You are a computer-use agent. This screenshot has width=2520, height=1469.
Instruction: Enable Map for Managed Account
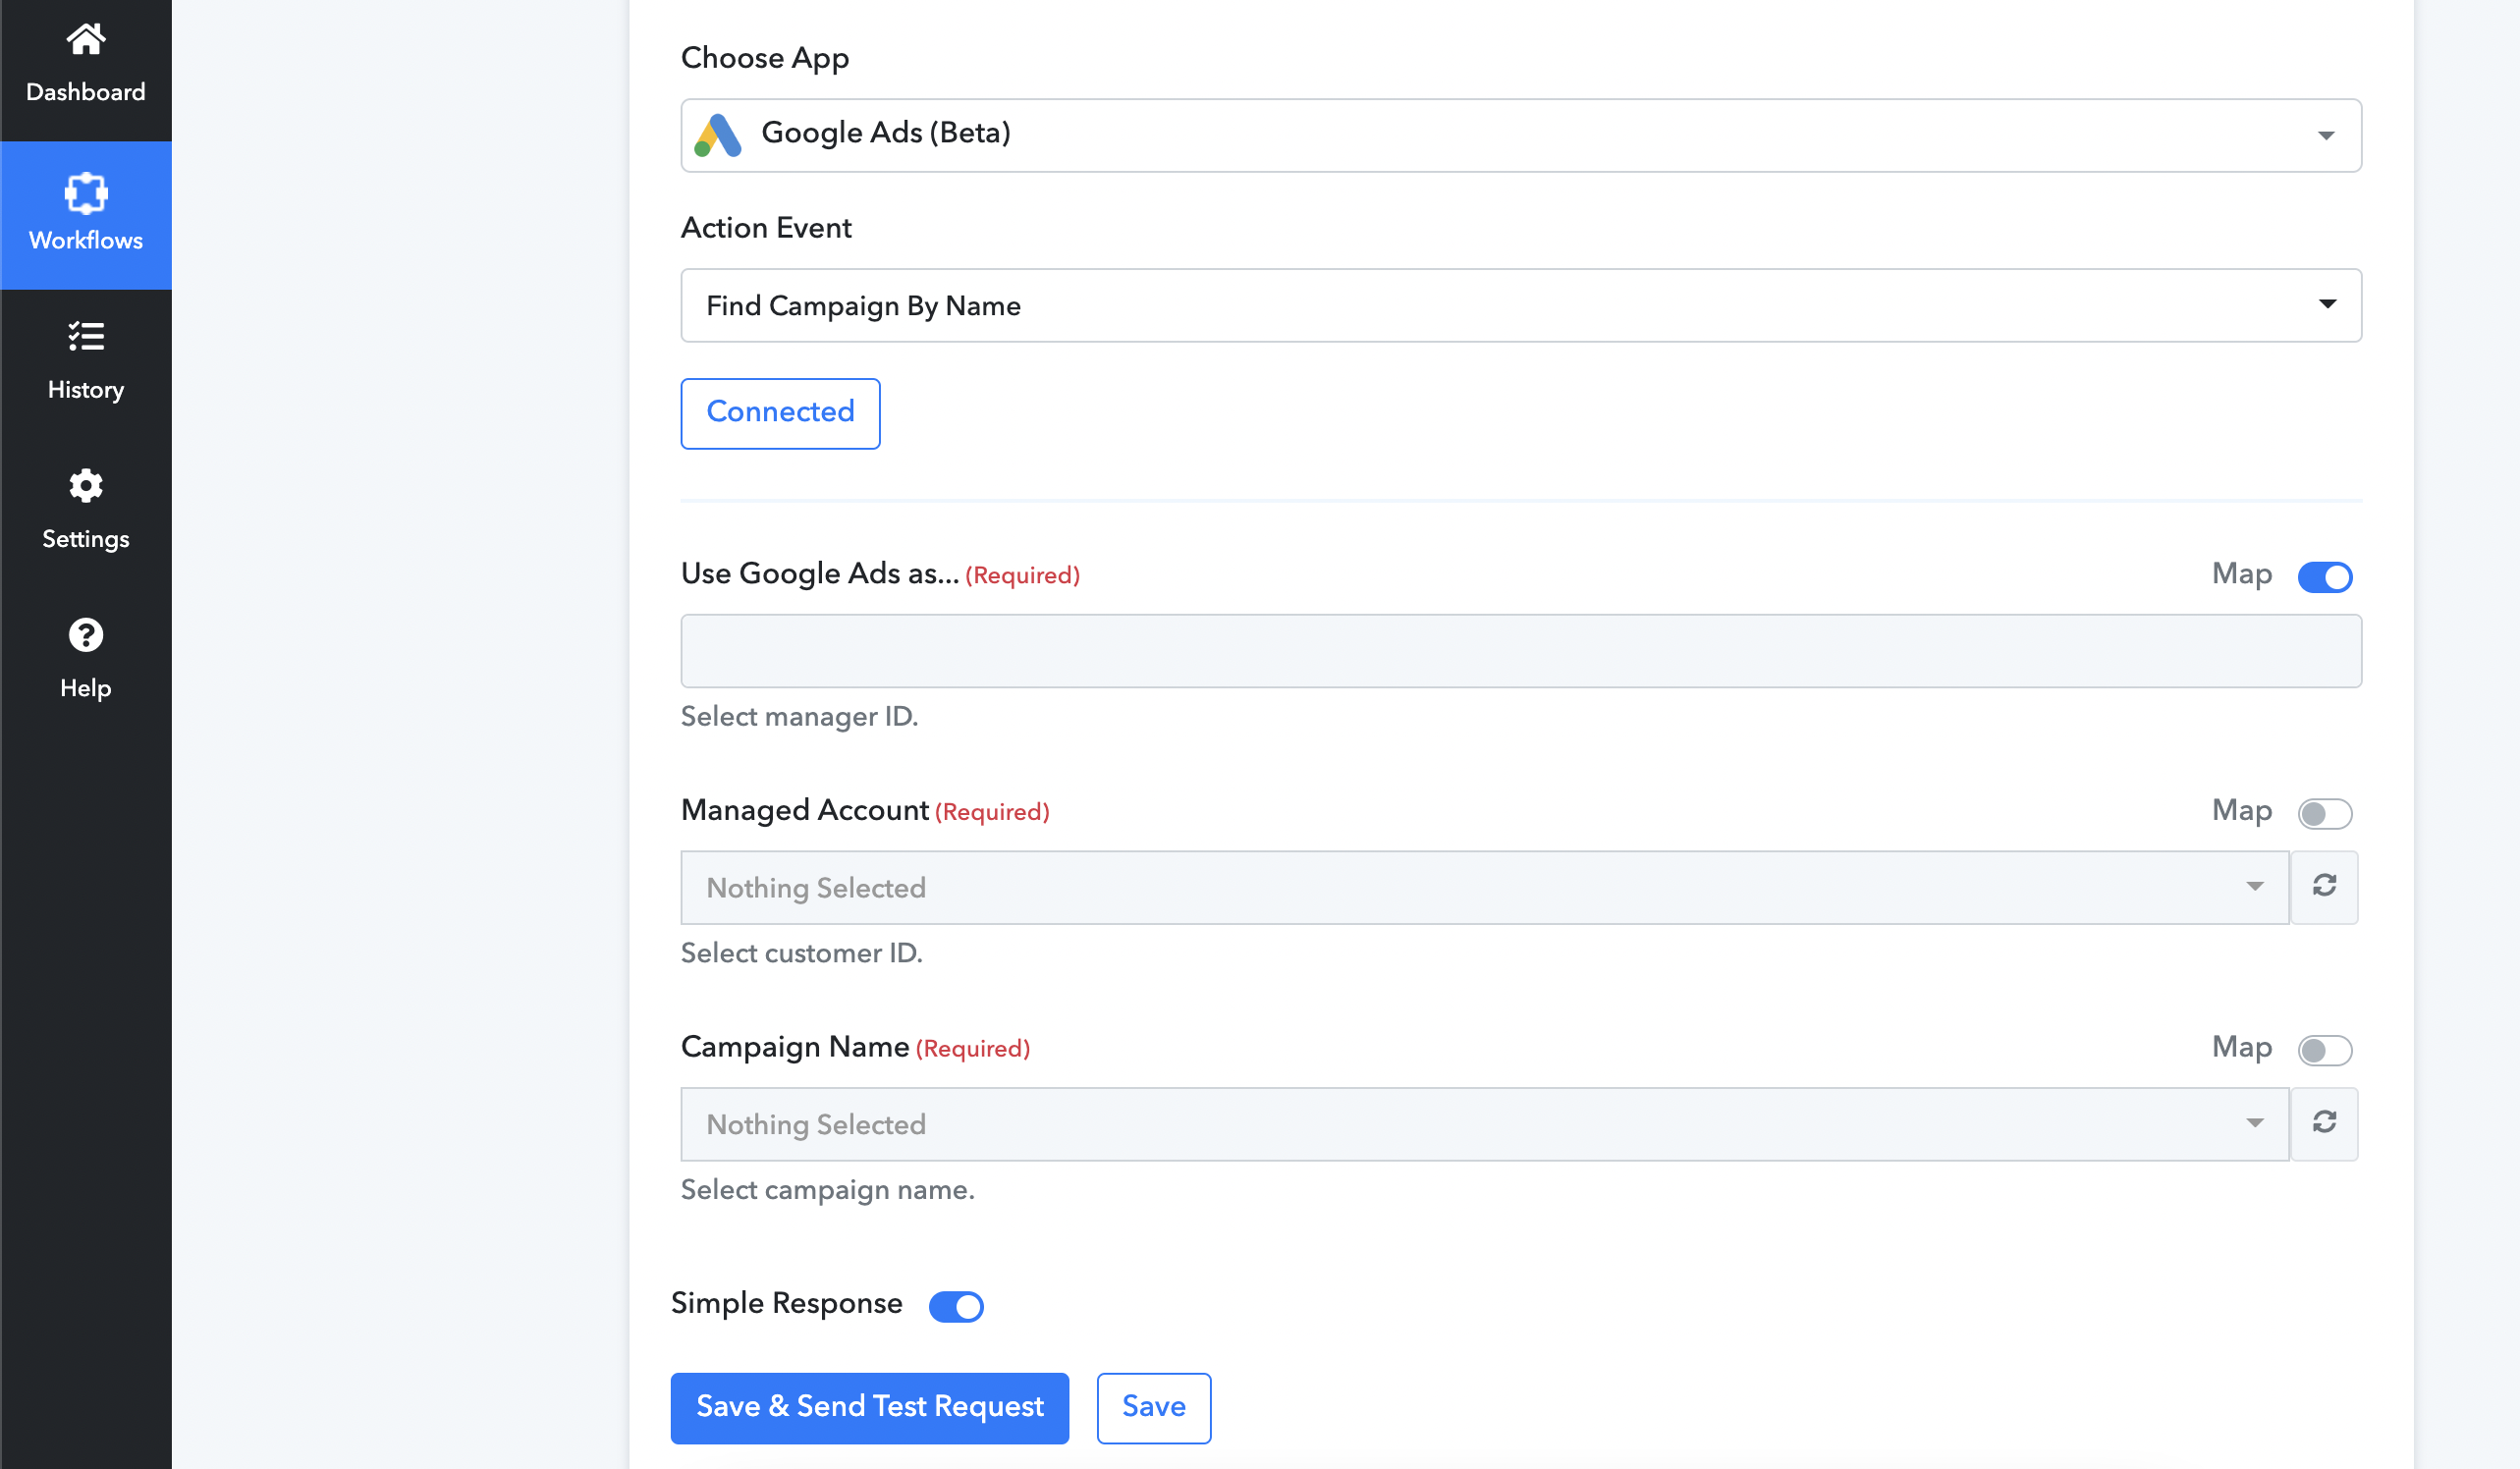tap(2325, 814)
